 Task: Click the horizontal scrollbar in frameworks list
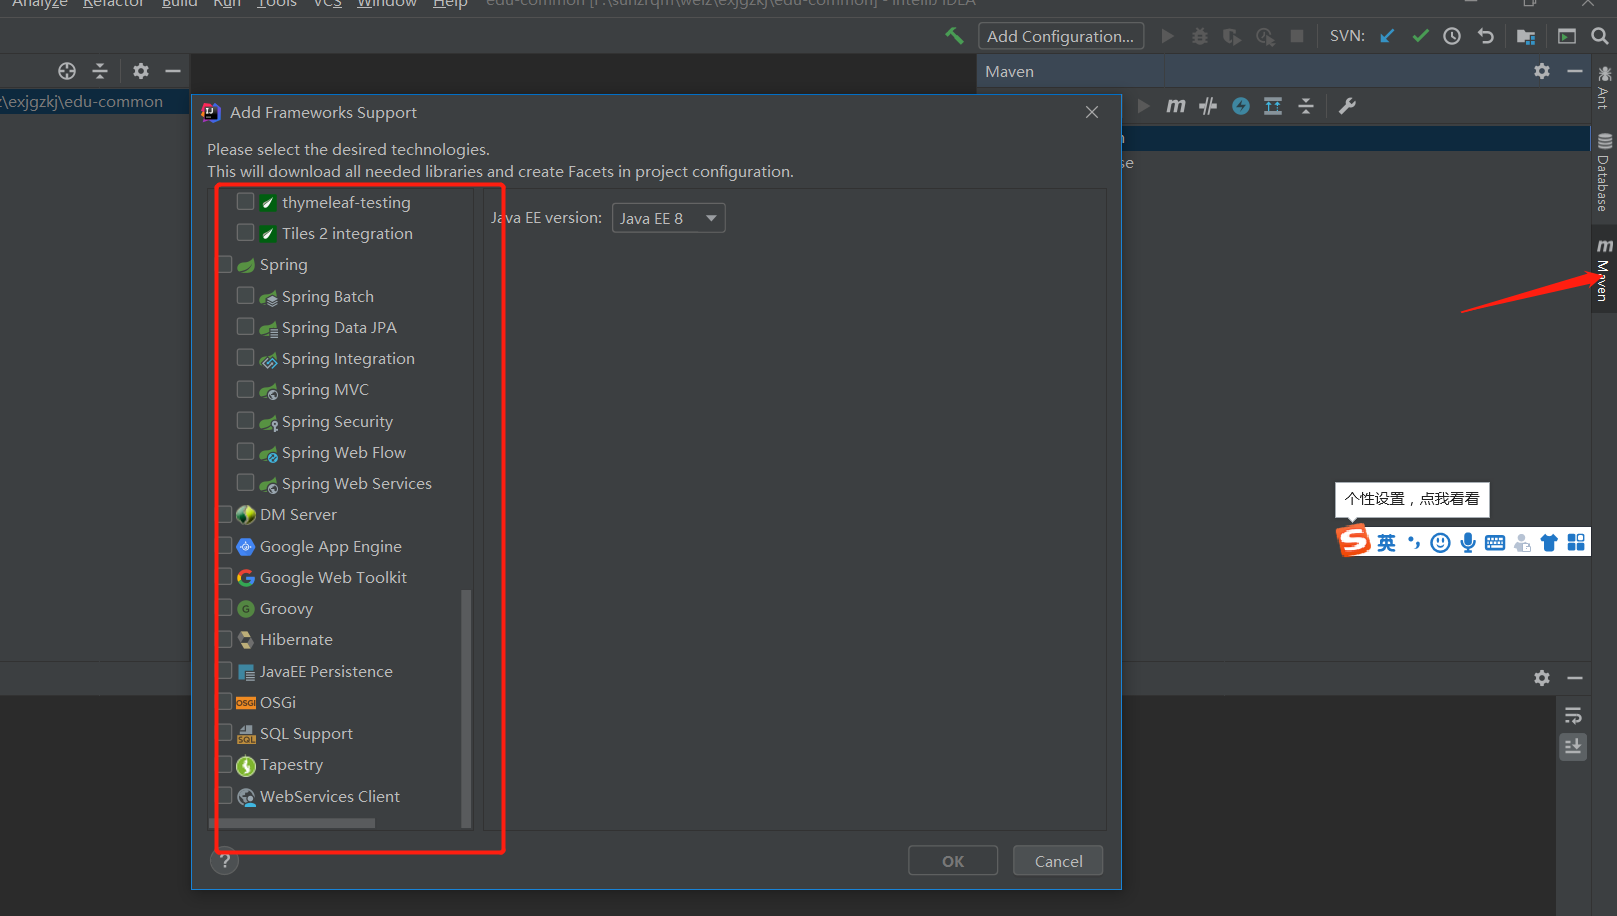coord(292,824)
